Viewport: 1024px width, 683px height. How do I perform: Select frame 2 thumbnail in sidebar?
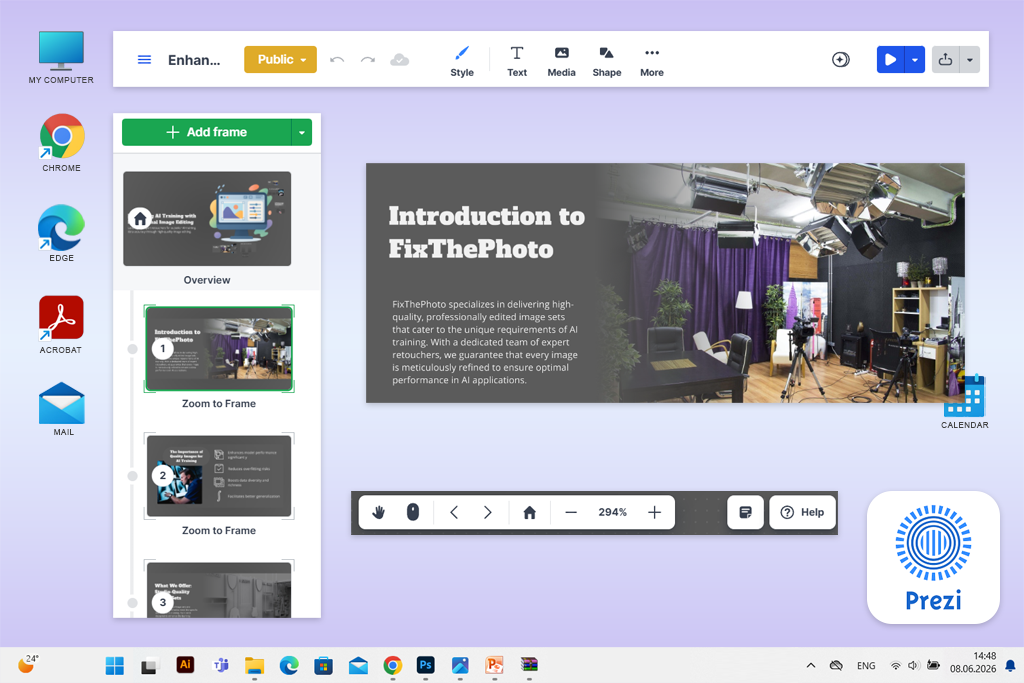point(219,476)
